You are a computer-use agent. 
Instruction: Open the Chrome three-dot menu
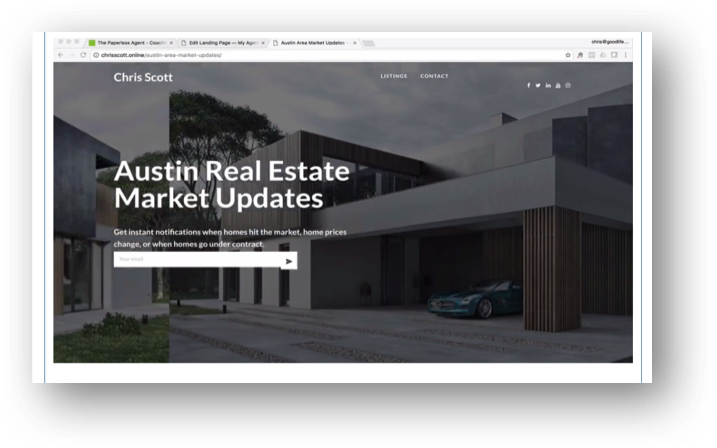point(626,55)
